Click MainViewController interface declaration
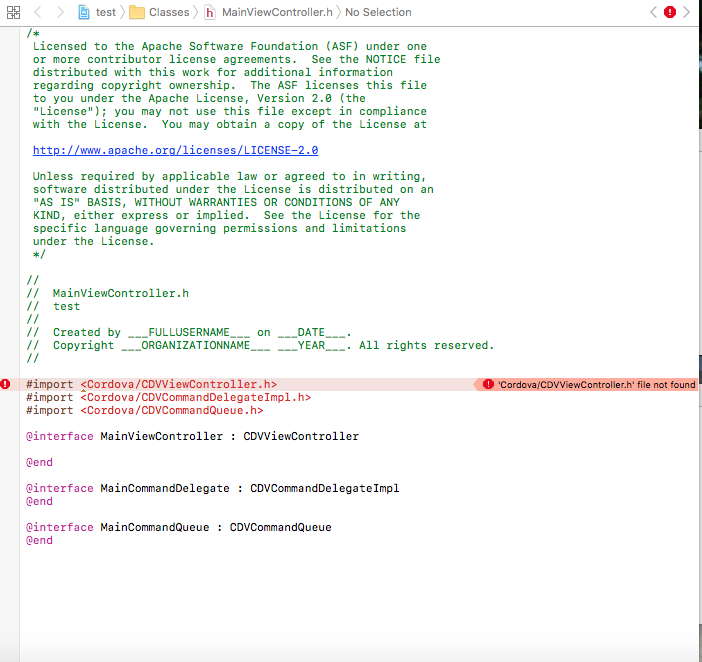The height and width of the screenshot is (662, 702). tap(193, 436)
